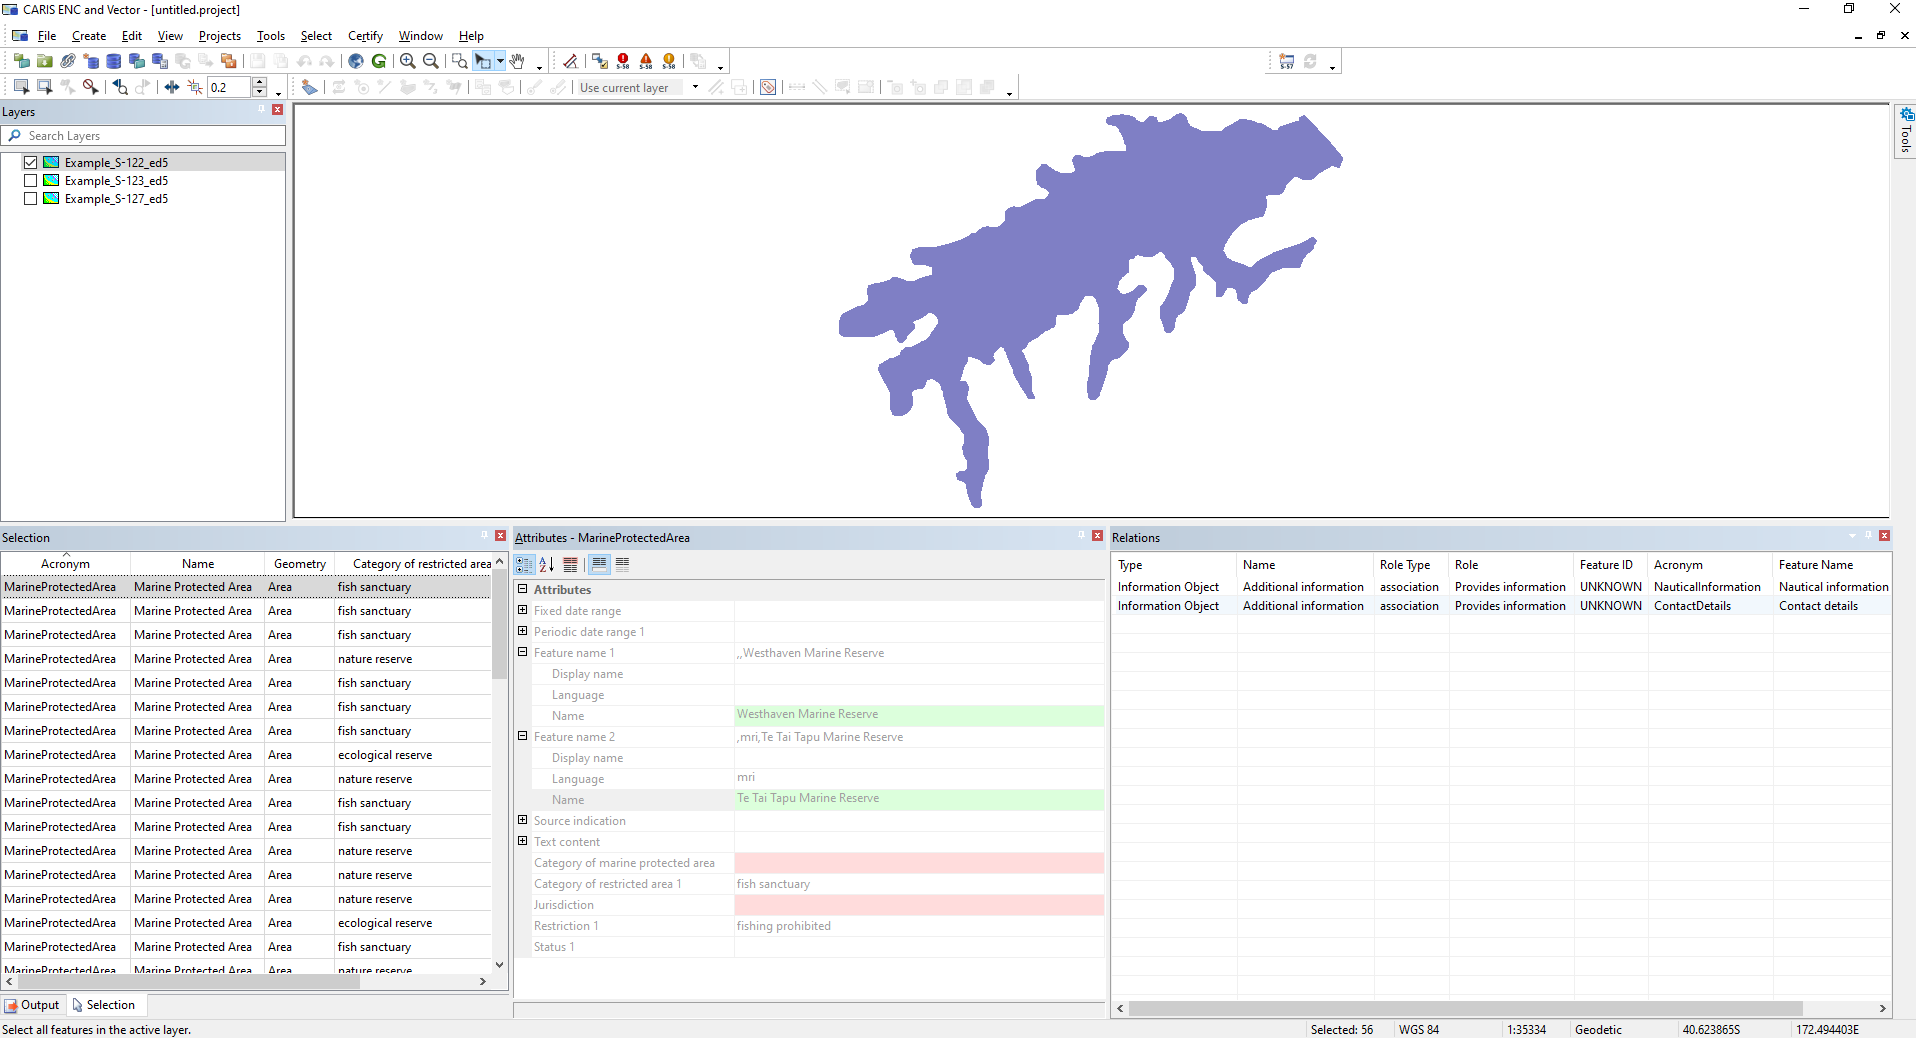
Task: Close the Layers panel
Action: point(278,110)
